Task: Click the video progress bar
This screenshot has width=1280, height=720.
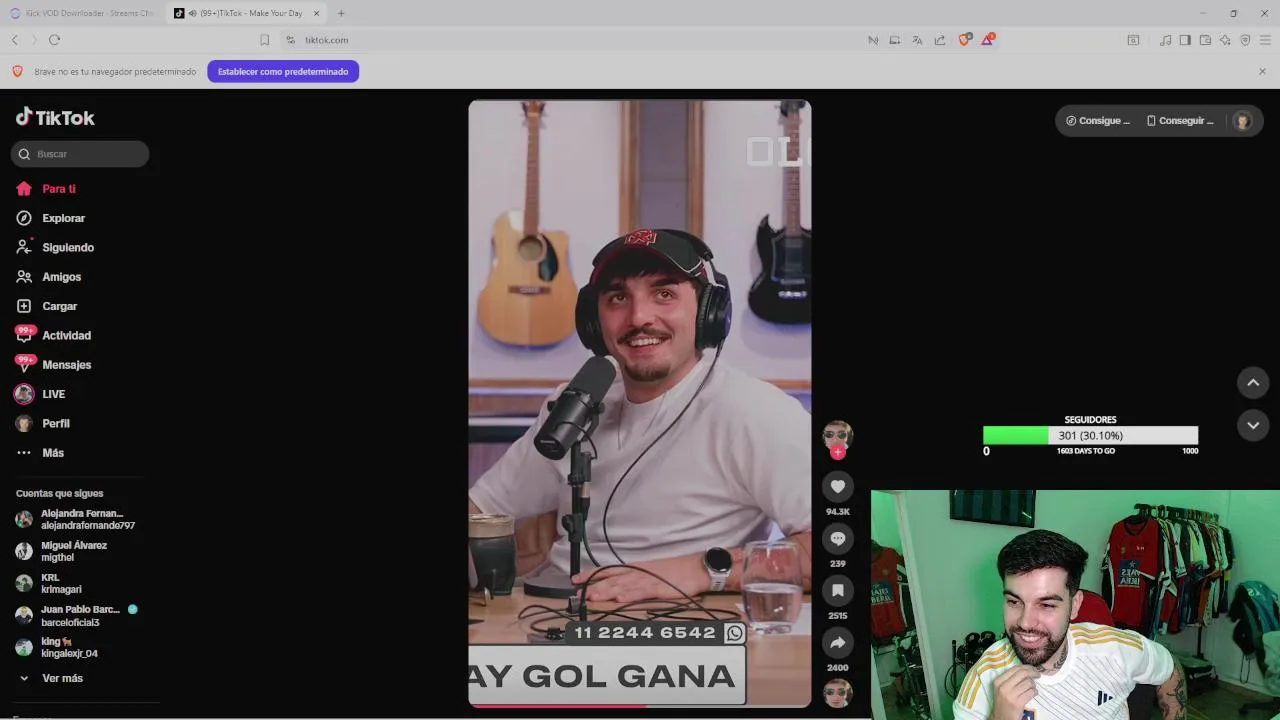Action: pos(640,705)
